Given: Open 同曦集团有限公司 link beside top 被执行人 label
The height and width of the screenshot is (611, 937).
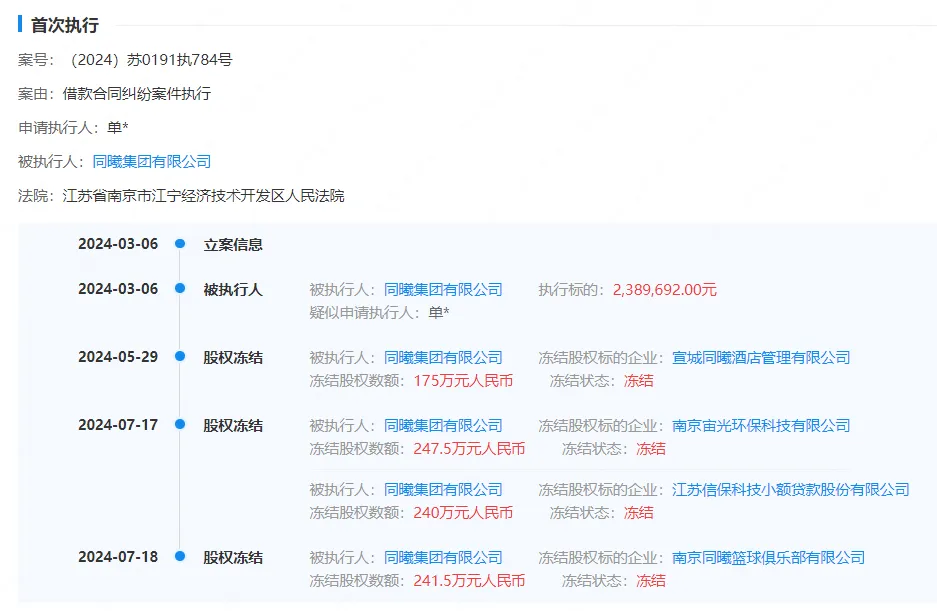Looking at the screenshot, I should pos(152,161).
